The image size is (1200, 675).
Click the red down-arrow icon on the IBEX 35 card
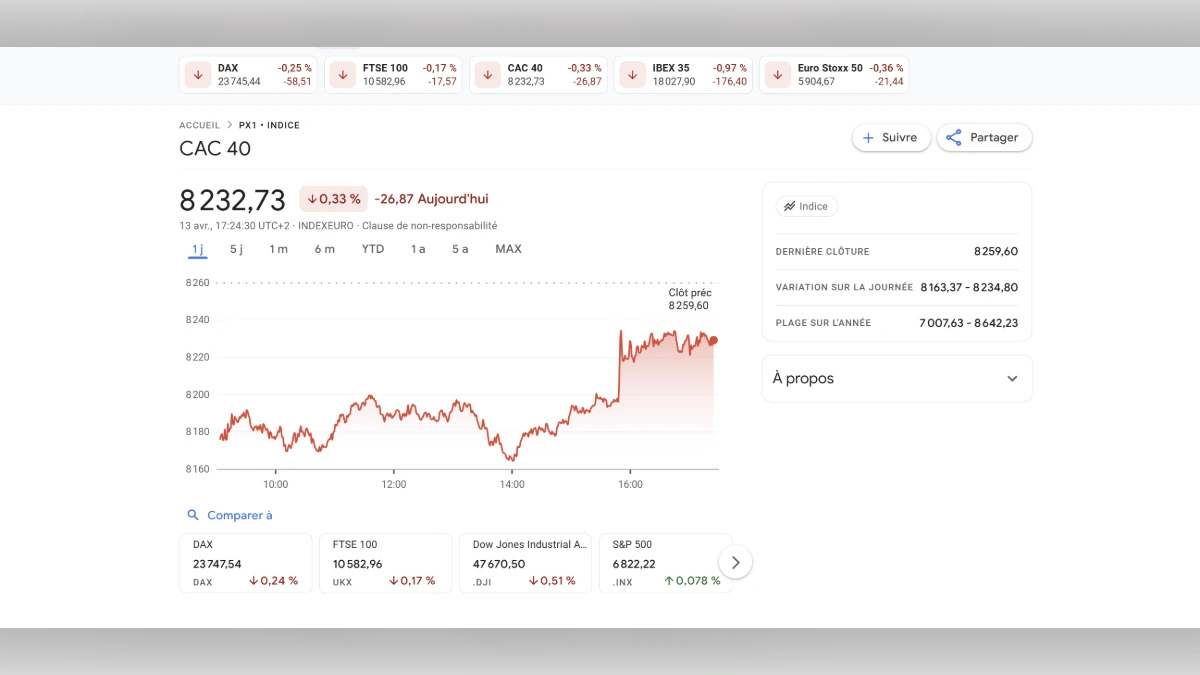(632, 74)
